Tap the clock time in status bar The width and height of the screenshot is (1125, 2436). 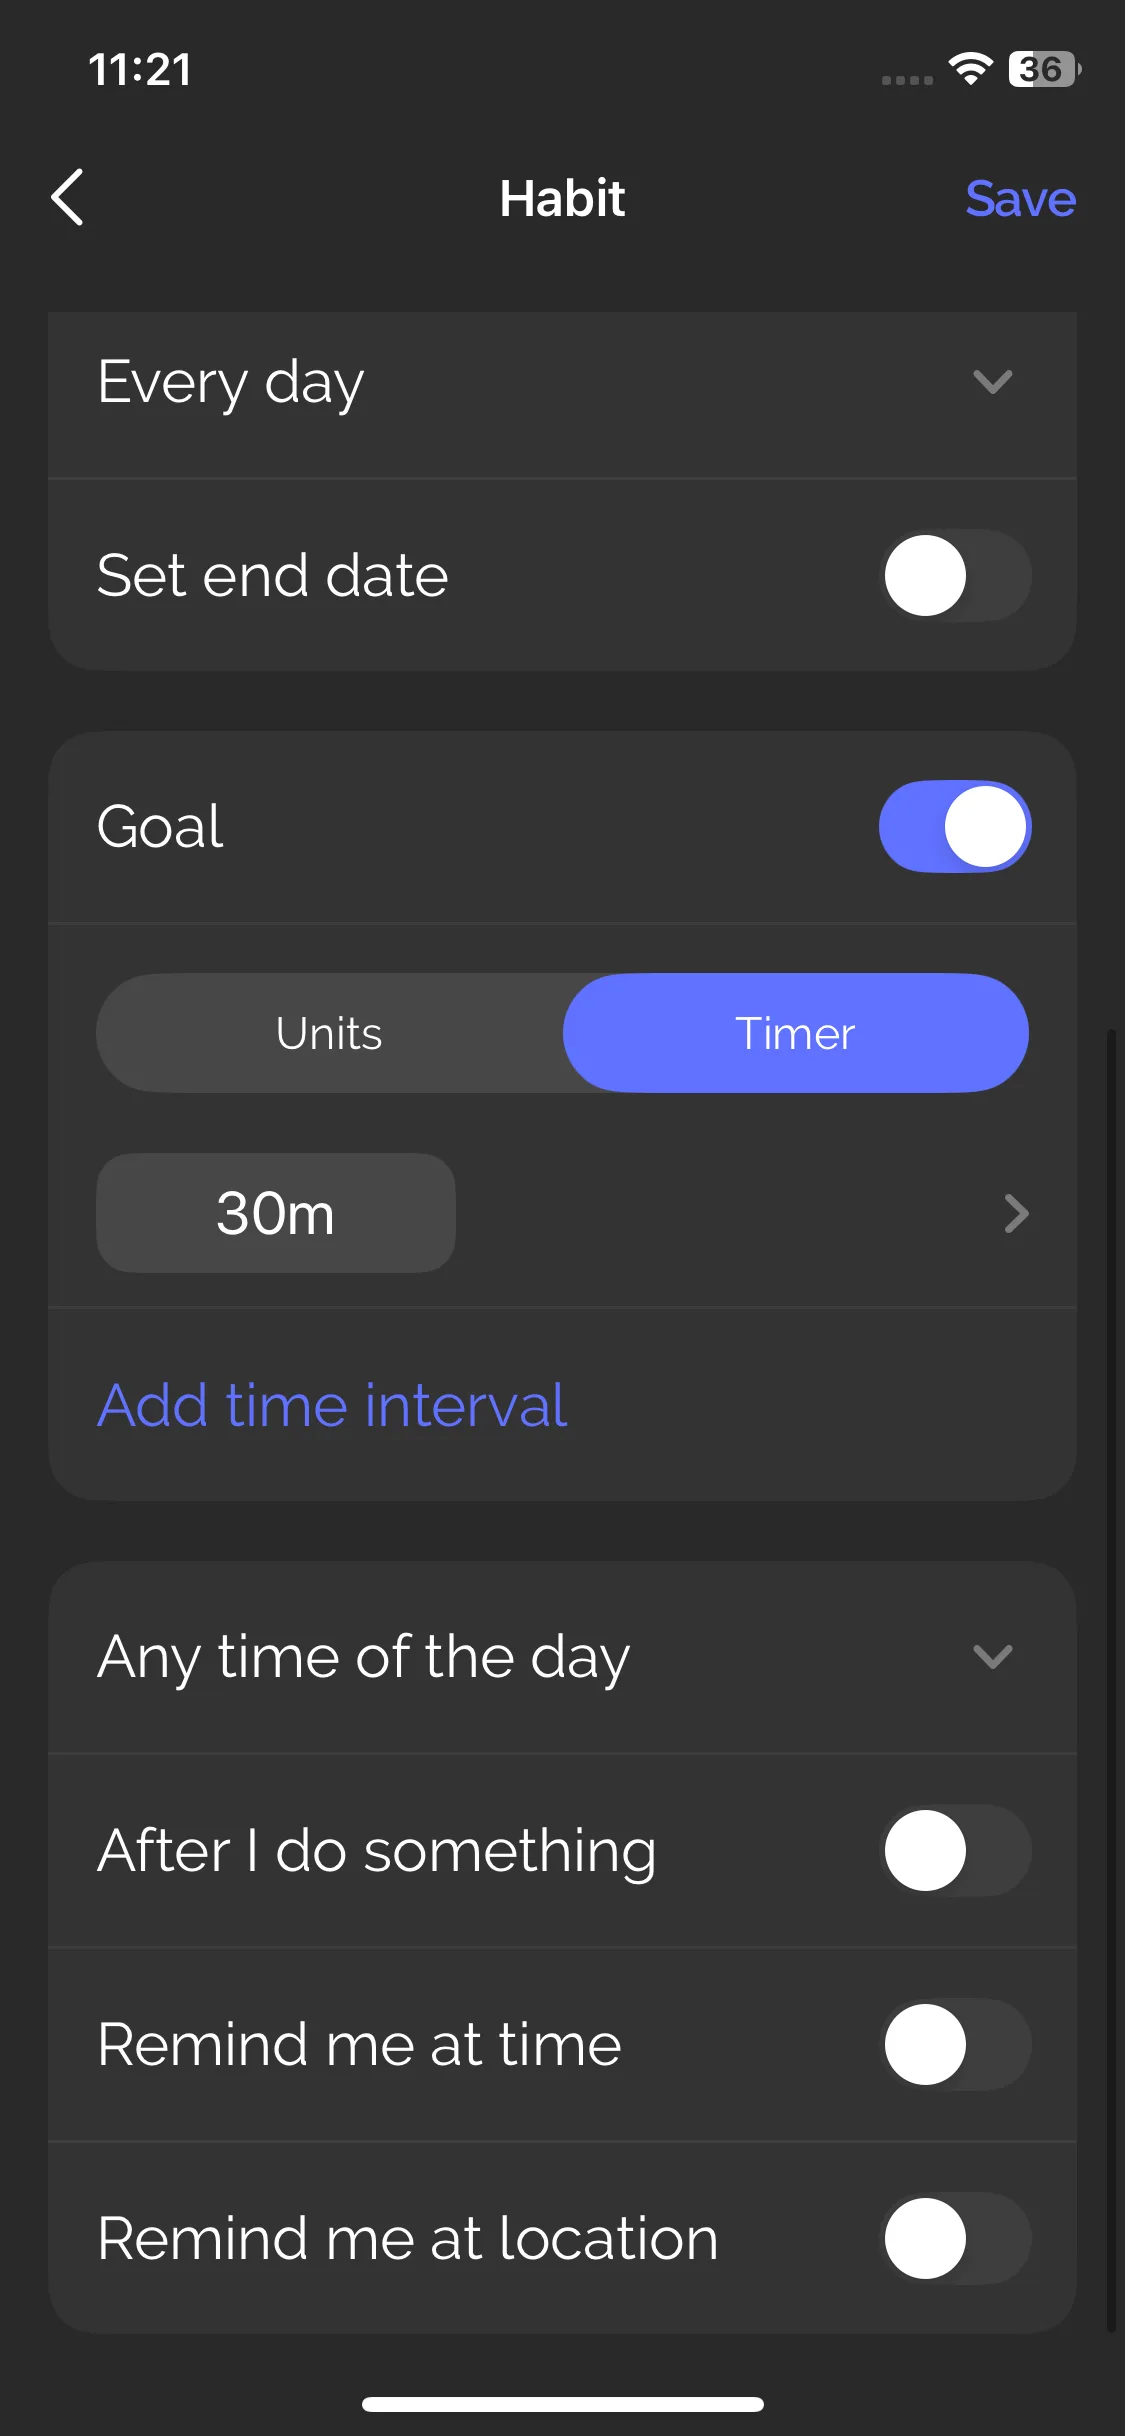pyautogui.click(x=140, y=69)
